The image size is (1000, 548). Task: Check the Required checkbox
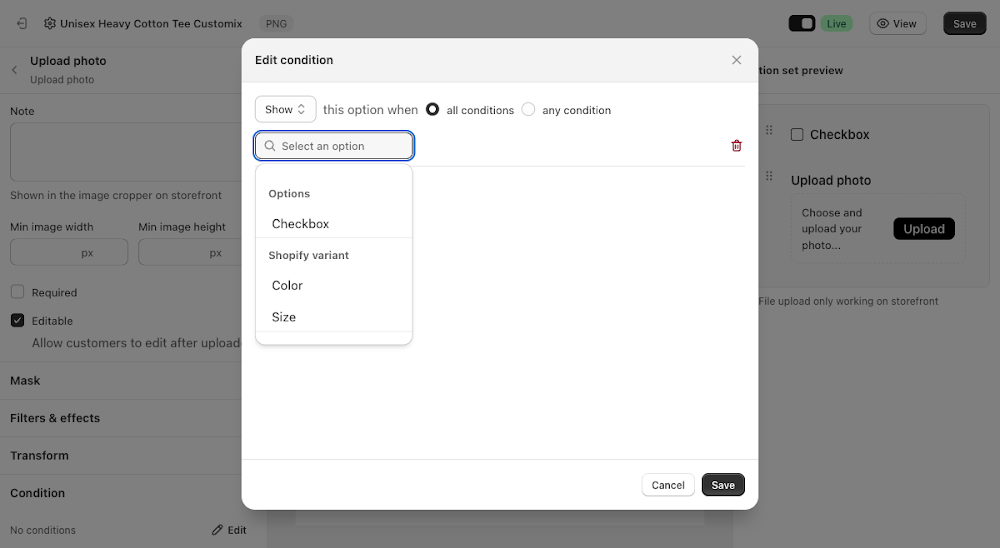point(17,292)
